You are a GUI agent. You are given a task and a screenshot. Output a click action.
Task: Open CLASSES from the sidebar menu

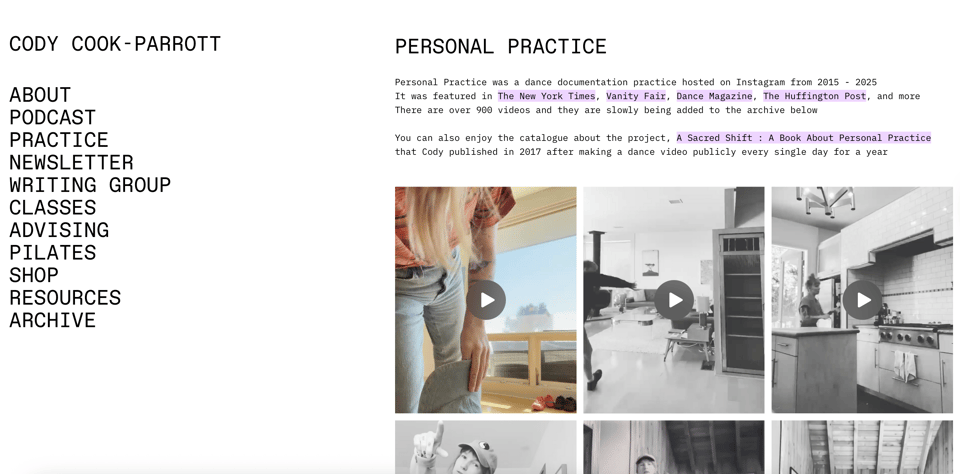tap(53, 208)
